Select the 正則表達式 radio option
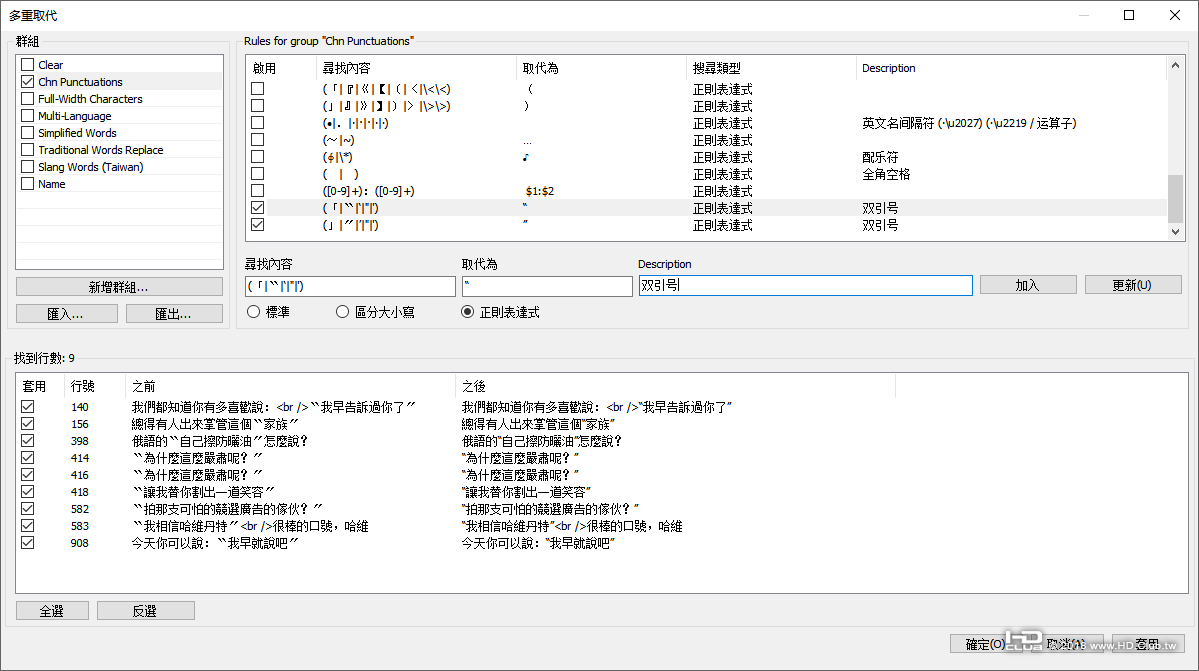Viewport: 1199px width, 671px height. click(x=467, y=312)
